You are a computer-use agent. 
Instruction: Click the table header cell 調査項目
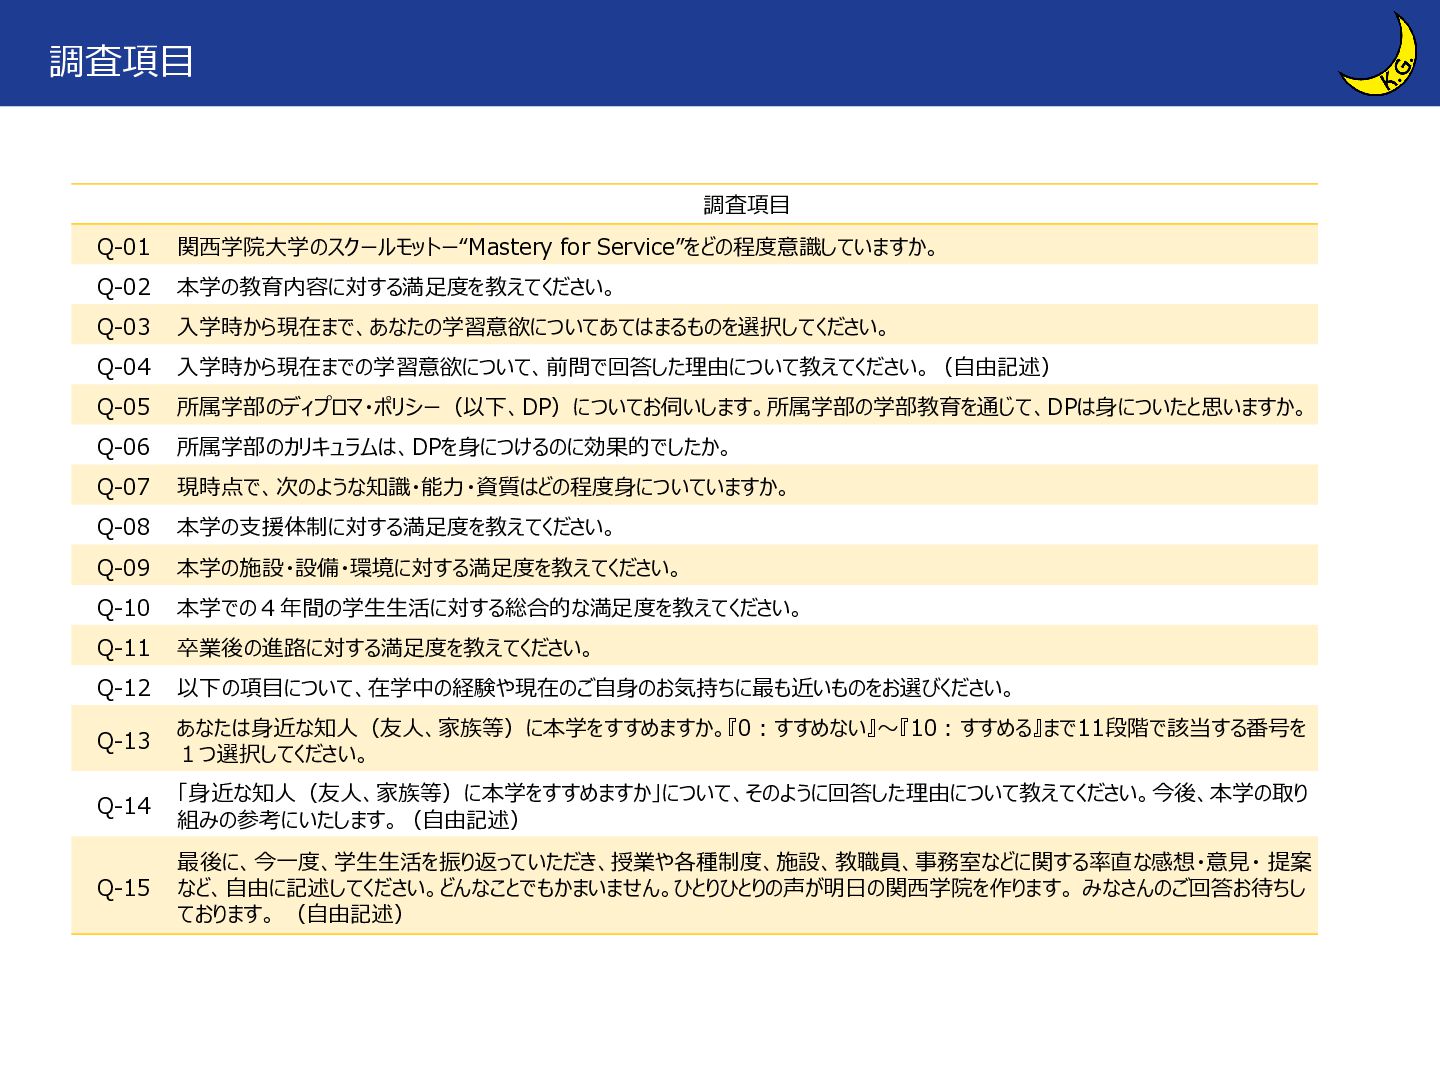[x=747, y=205]
